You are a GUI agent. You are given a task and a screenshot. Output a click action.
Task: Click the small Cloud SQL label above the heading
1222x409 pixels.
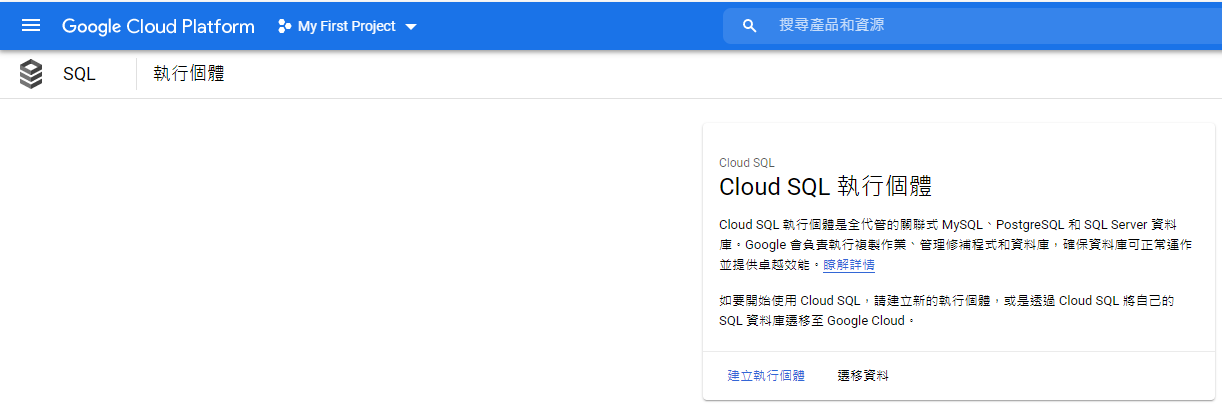click(x=747, y=163)
